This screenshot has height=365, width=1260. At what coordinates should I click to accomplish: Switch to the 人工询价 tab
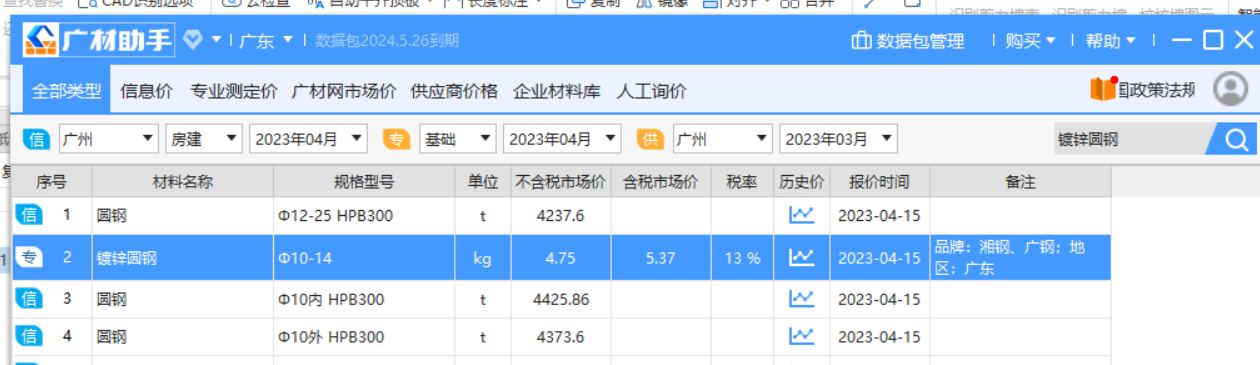tap(651, 91)
